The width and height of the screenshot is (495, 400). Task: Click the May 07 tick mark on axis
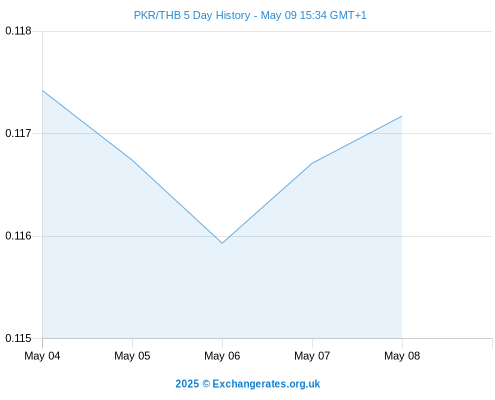click(312, 343)
